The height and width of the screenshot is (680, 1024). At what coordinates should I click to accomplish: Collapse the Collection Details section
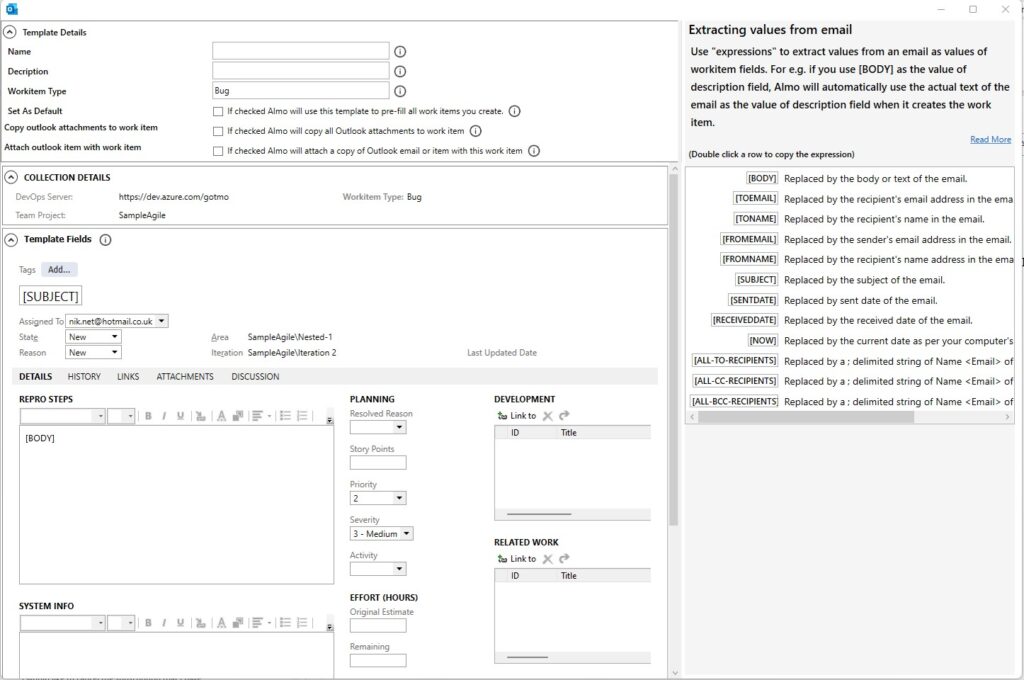(10, 177)
